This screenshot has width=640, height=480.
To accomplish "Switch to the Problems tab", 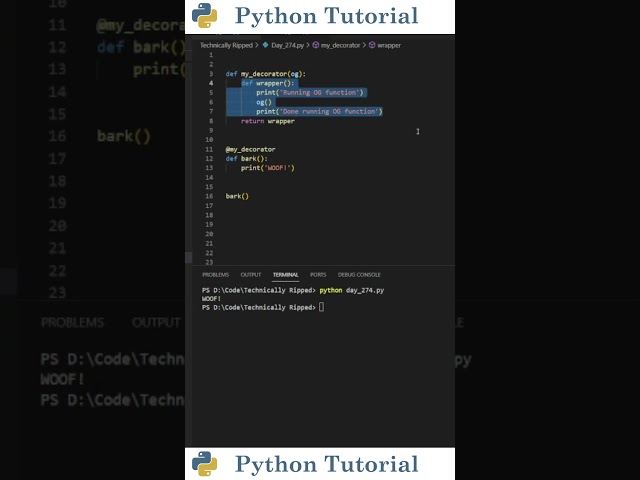I will (215, 275).
